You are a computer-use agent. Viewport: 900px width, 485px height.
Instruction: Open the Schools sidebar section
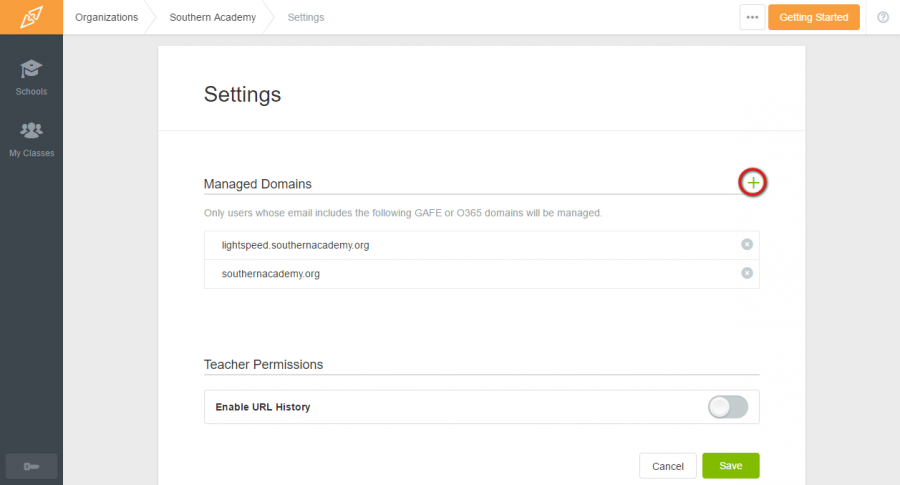31,77
